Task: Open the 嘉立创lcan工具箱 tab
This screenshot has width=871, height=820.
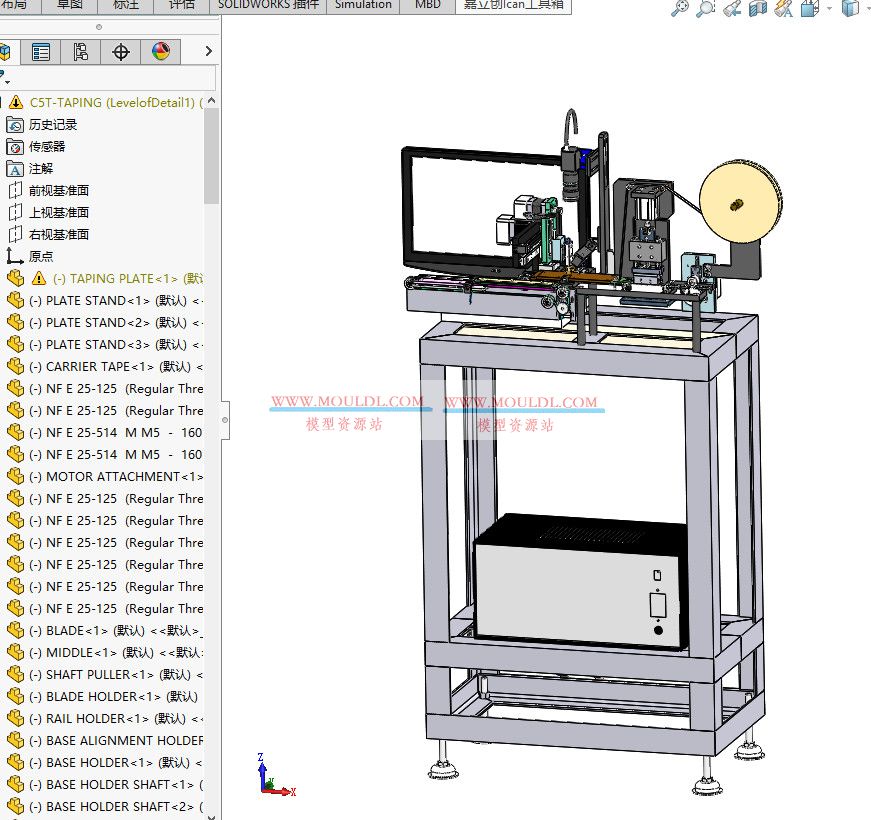Action: [x=512, y=5]
